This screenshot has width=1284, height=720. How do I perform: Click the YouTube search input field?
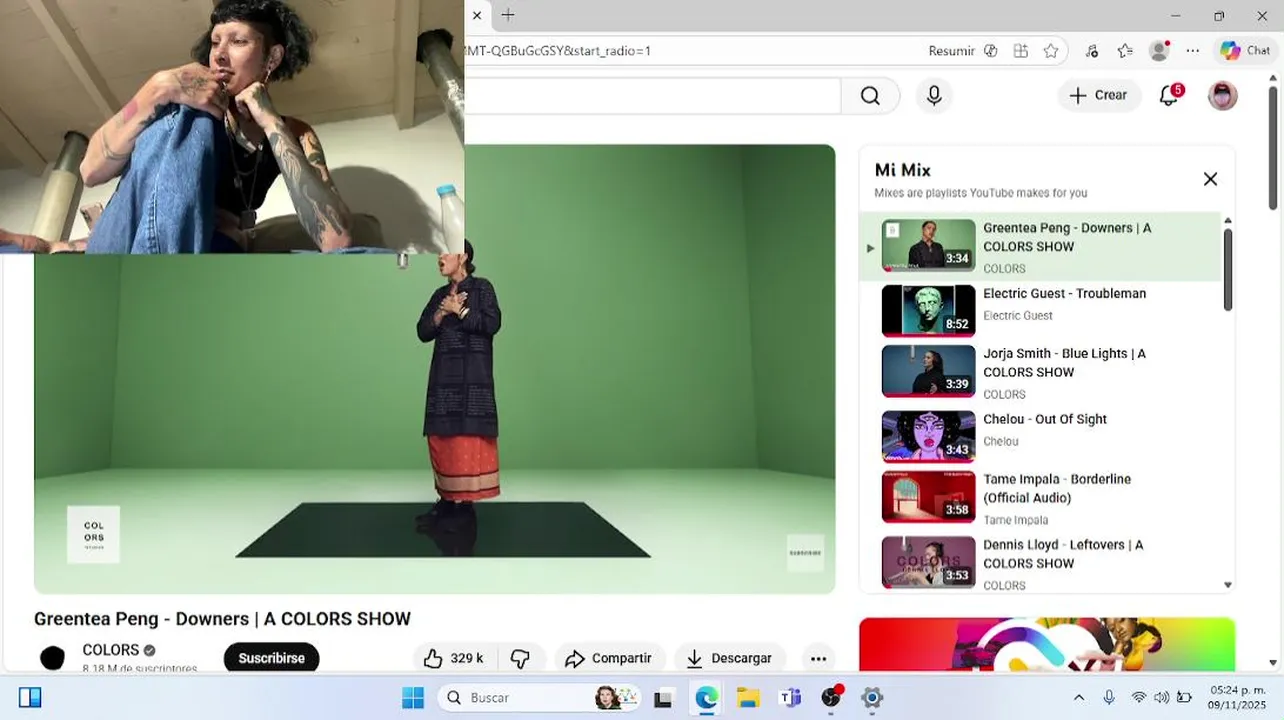point(652,96)
